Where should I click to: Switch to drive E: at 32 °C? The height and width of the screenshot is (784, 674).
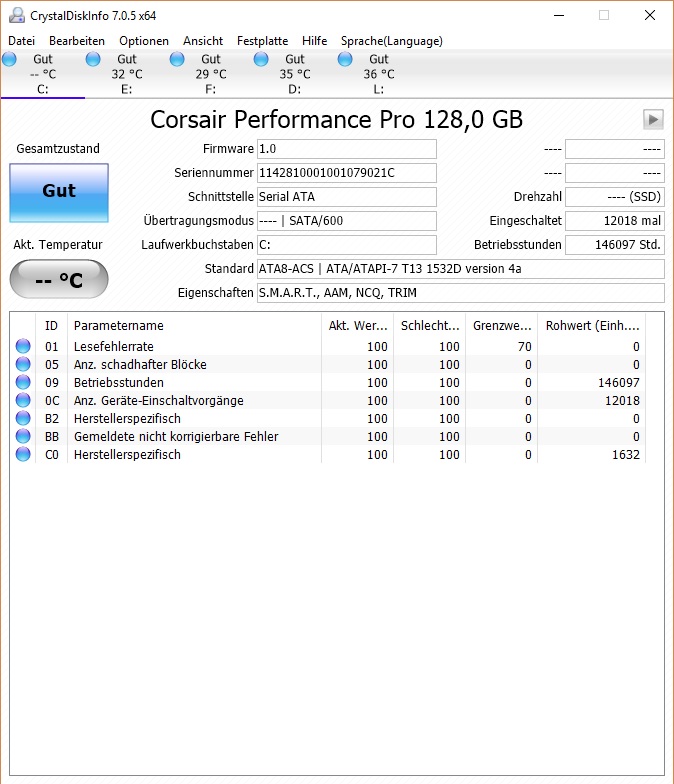126,74
